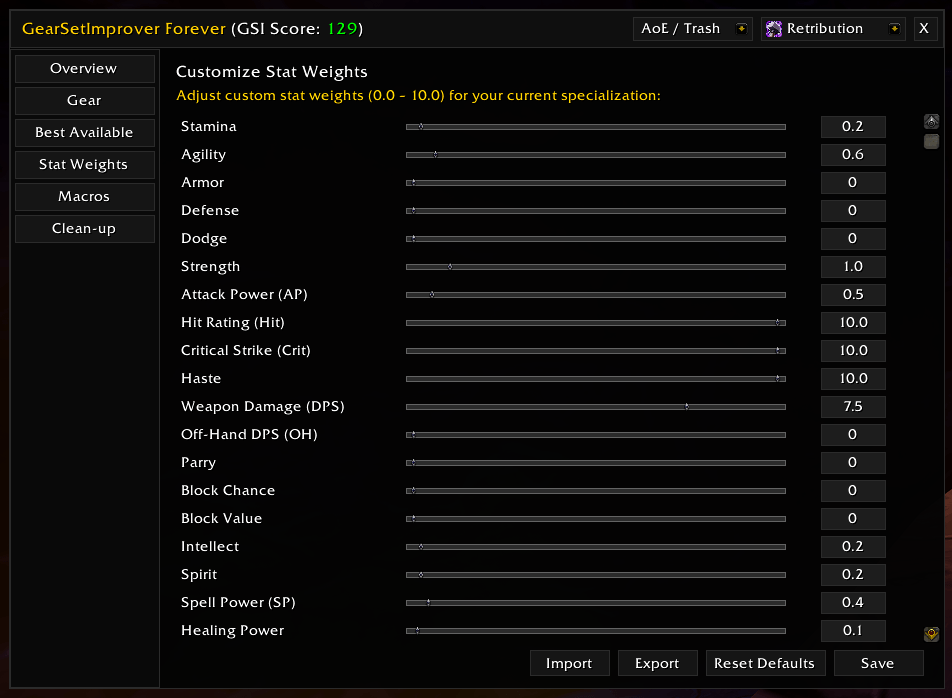Image resolution: width=952 pixels, height=698 pixels.
Task: Switch to the Clean-up tab
Action: pyautogui.click(x=84, y=229)
